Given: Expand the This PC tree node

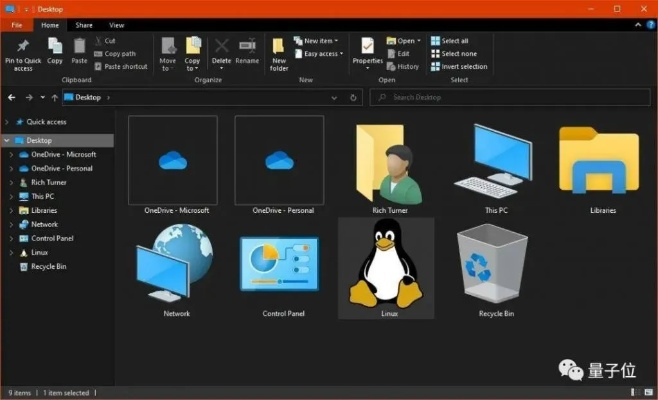Looking at the screenshot, I should coord(11,197).
